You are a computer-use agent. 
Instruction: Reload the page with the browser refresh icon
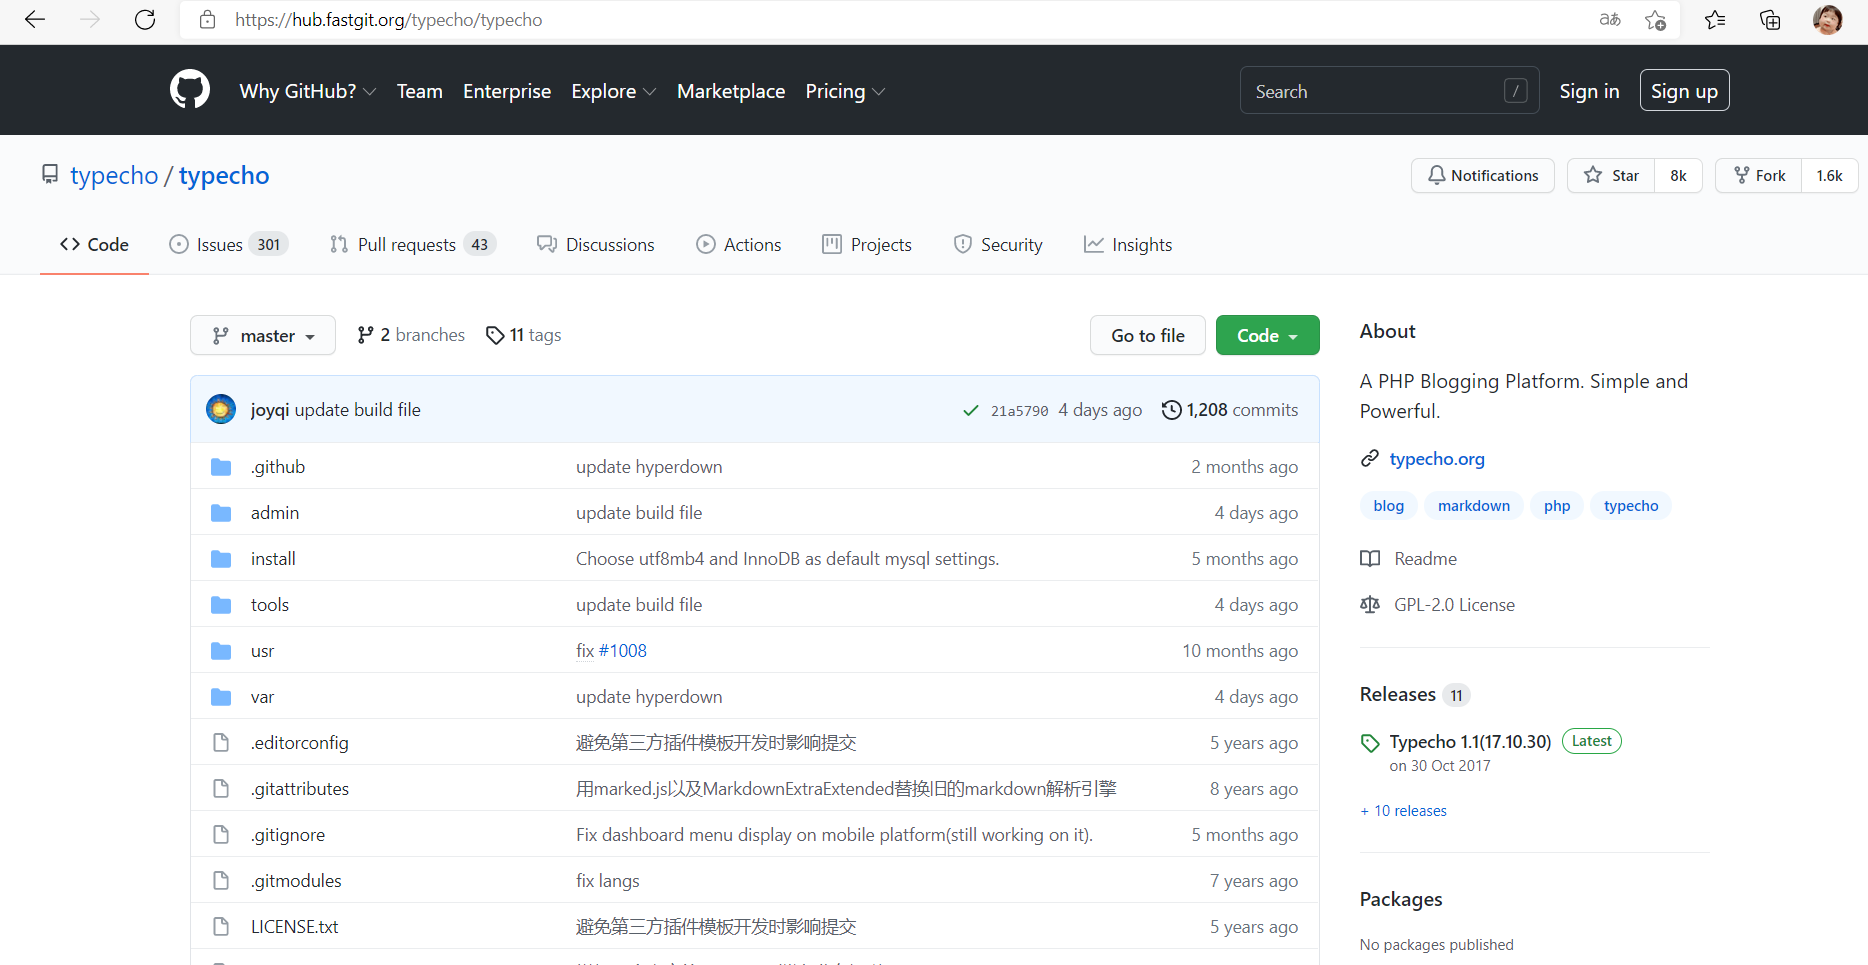[145, 20]
